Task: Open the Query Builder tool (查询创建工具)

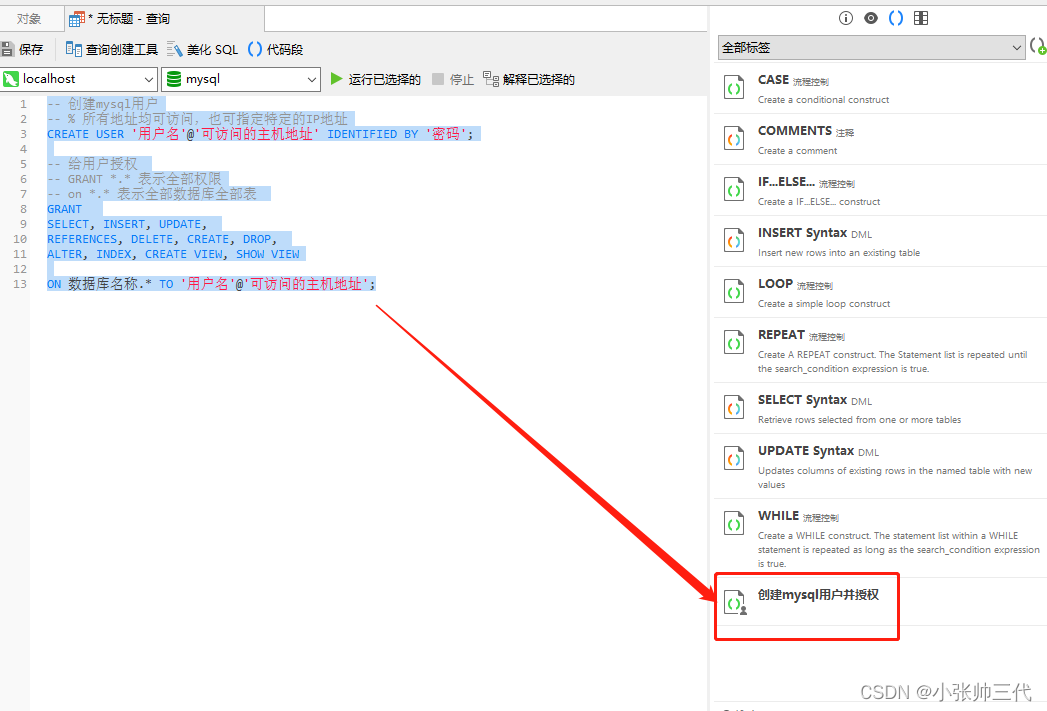Action: (x=112, y=49)
